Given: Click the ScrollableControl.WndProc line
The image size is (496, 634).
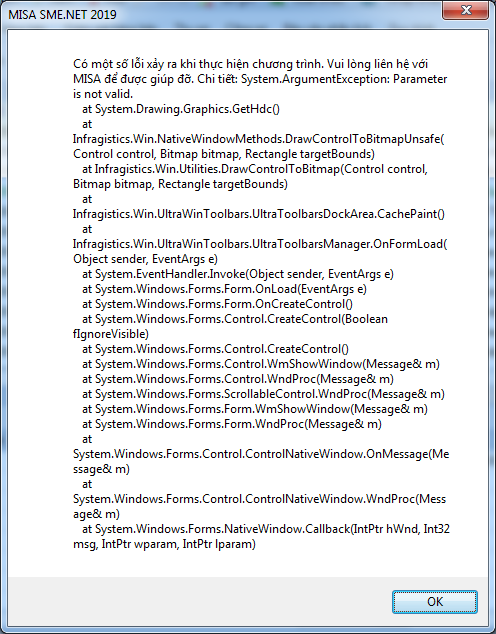Looking at the screenshot, I should [263, 394].
